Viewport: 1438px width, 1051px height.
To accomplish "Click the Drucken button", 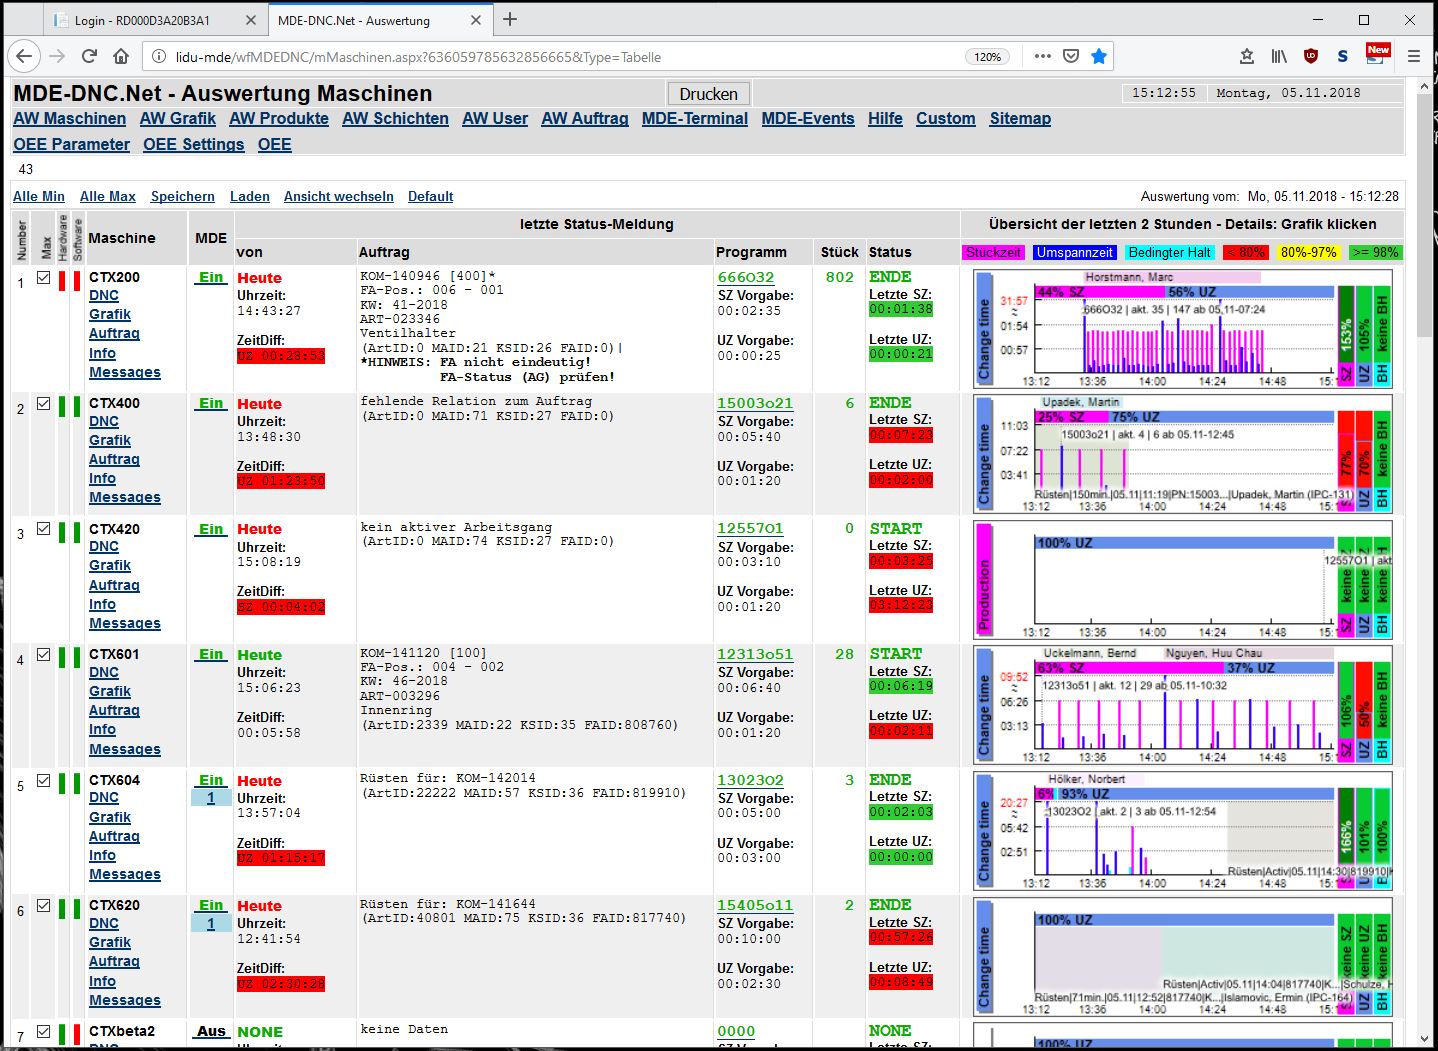I will pos(708,94).
